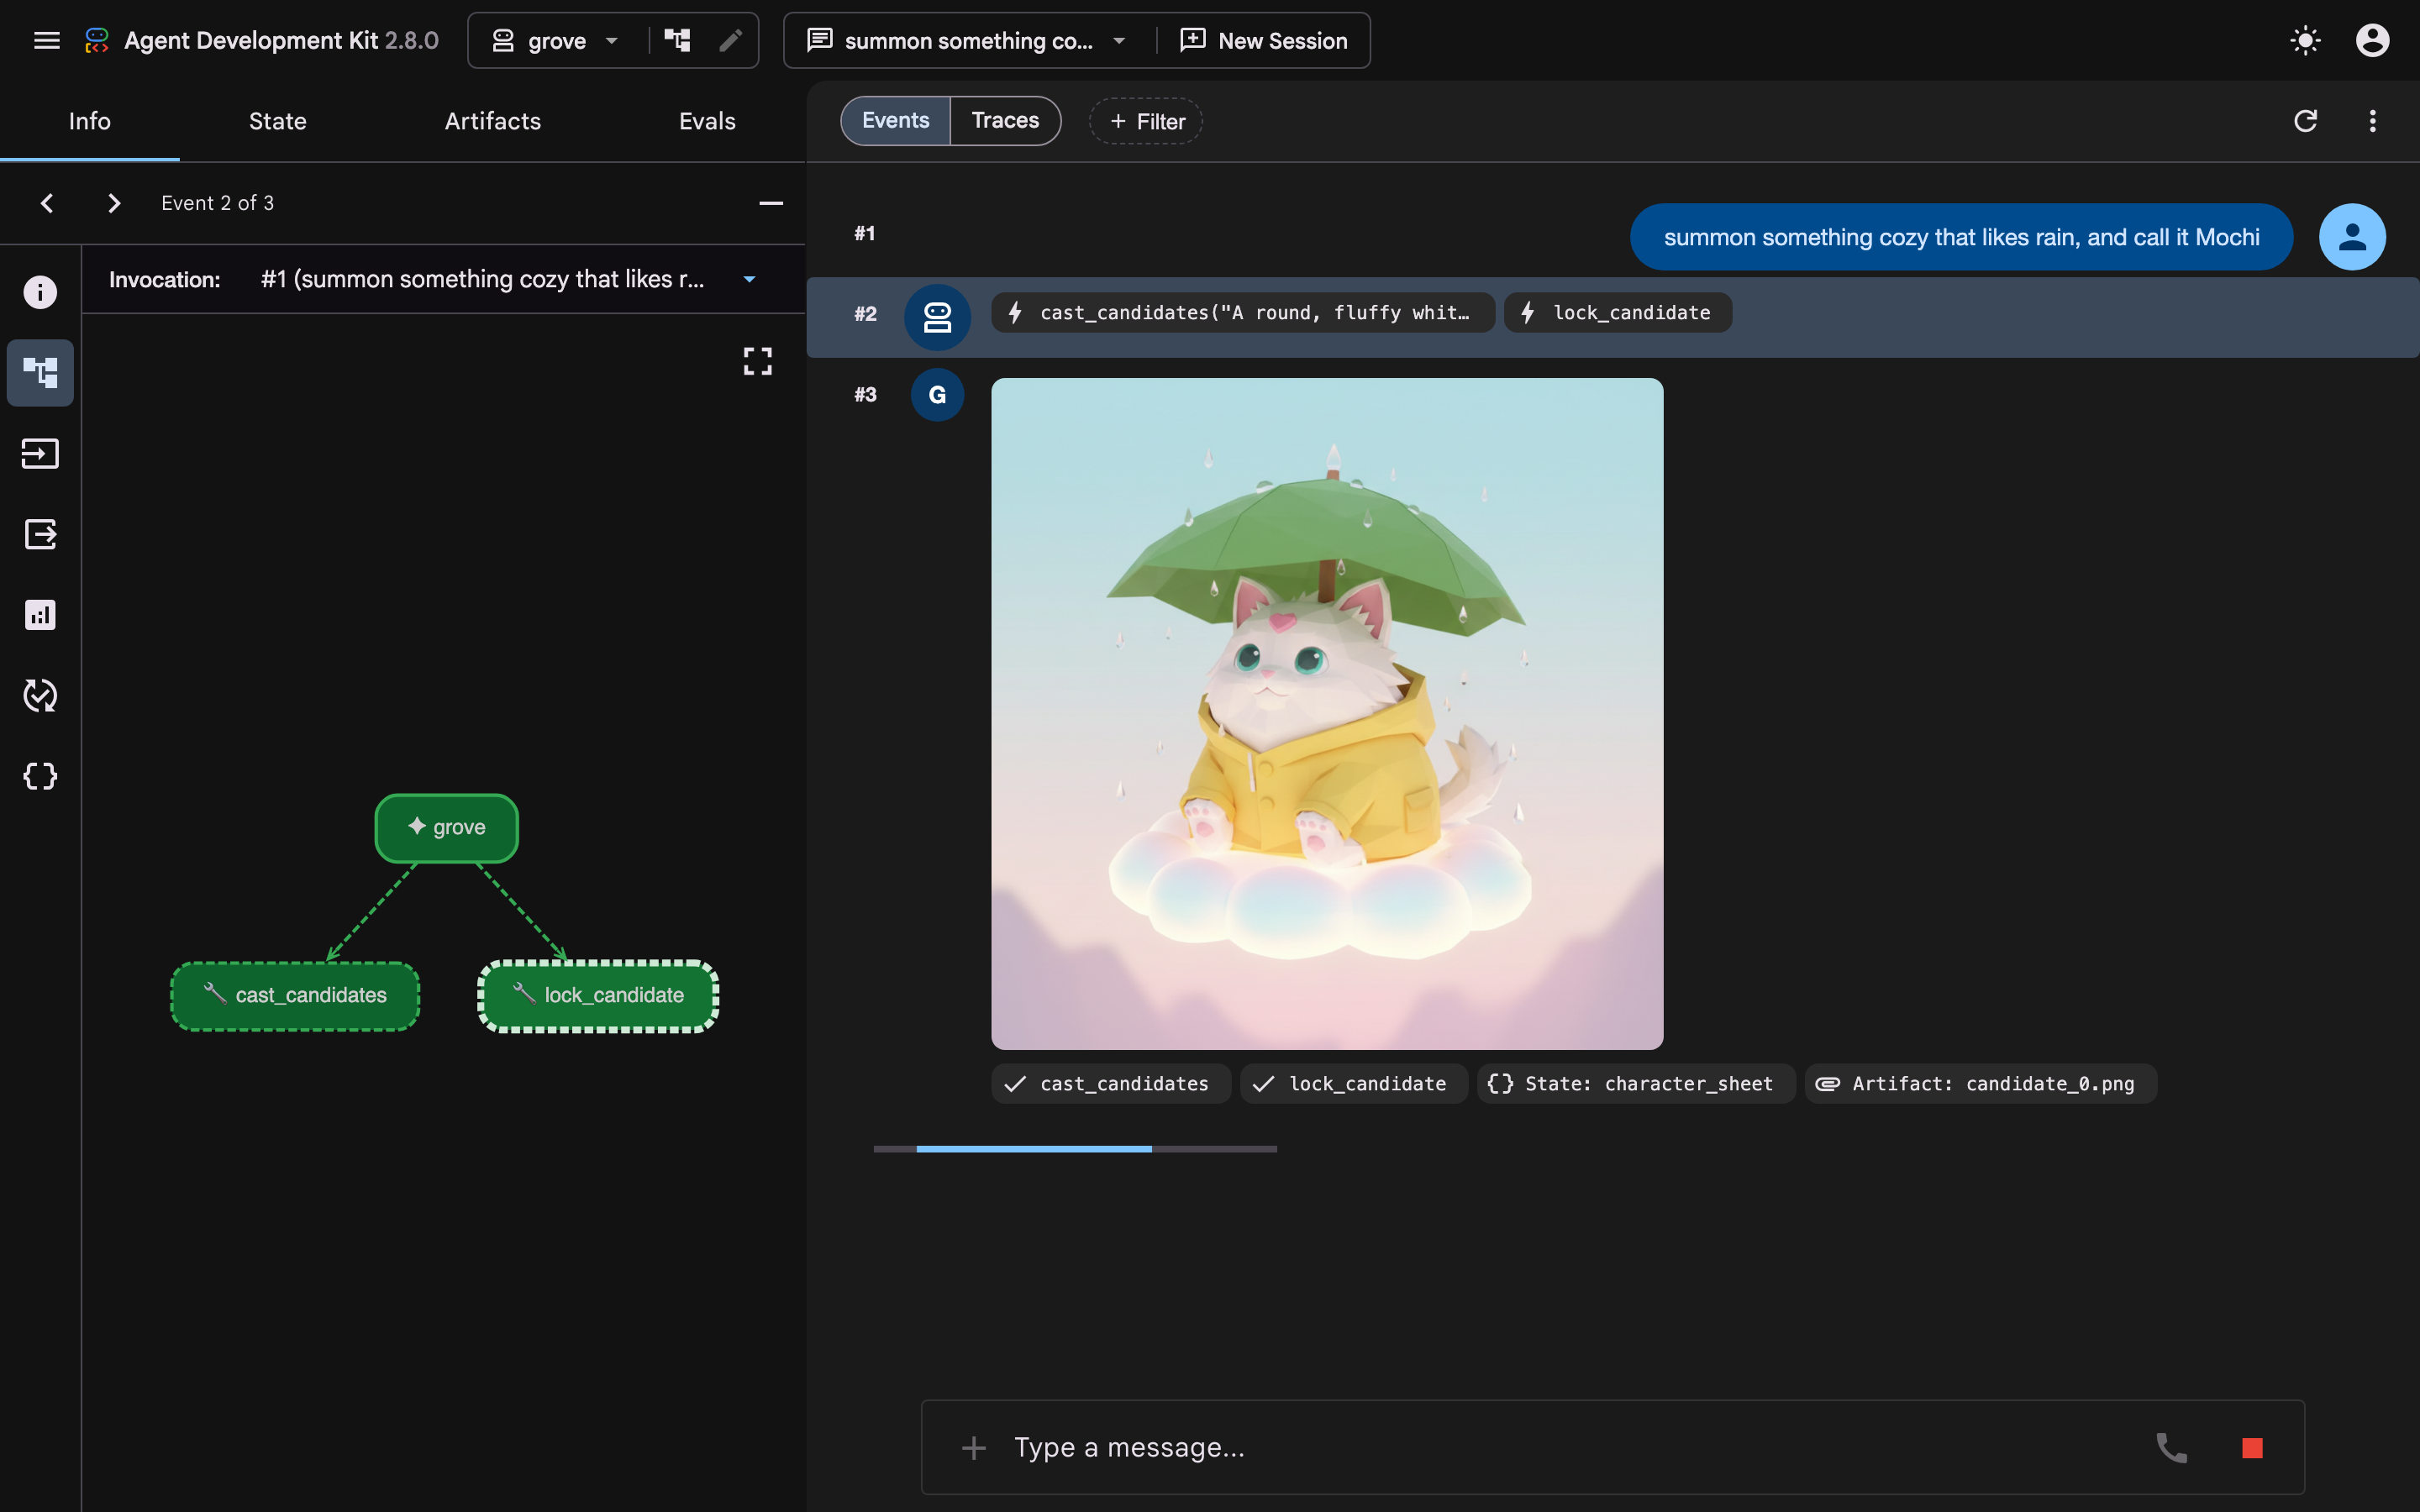The image size is (2420, 1512).
Task: Select the lock_candidate node in the graph
Action: [598, 996]
